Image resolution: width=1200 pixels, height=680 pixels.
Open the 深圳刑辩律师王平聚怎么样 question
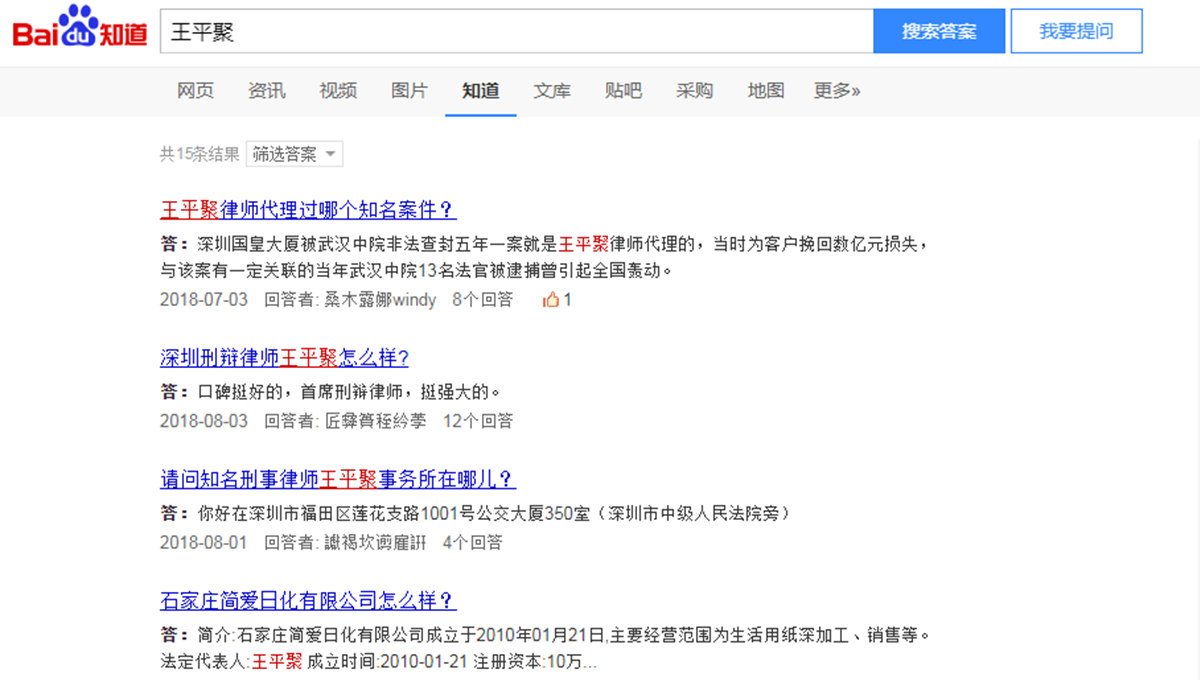tap(284, 358)
